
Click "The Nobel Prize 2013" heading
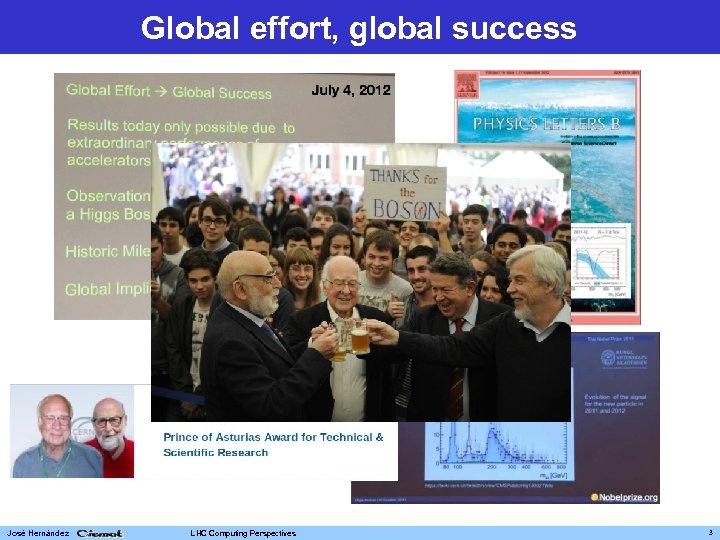point(610,339)
